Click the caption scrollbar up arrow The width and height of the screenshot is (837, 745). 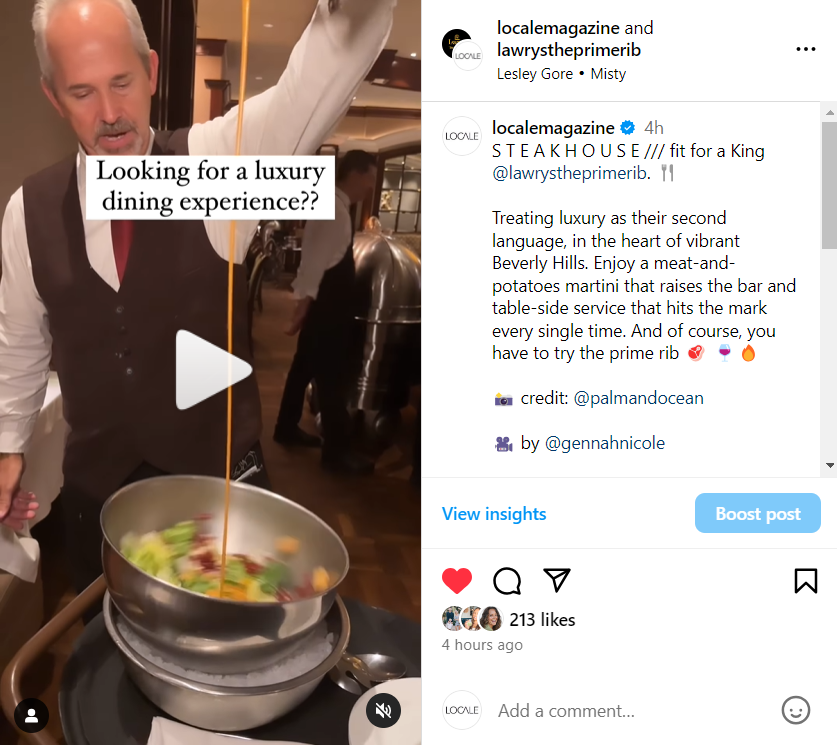[830, 113]
